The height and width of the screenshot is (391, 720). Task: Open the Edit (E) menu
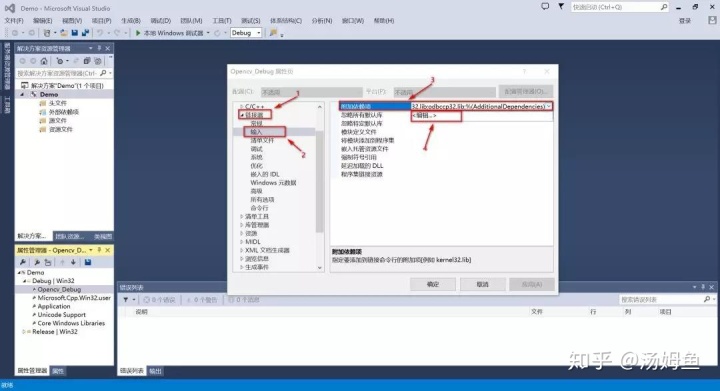[42, 21]
